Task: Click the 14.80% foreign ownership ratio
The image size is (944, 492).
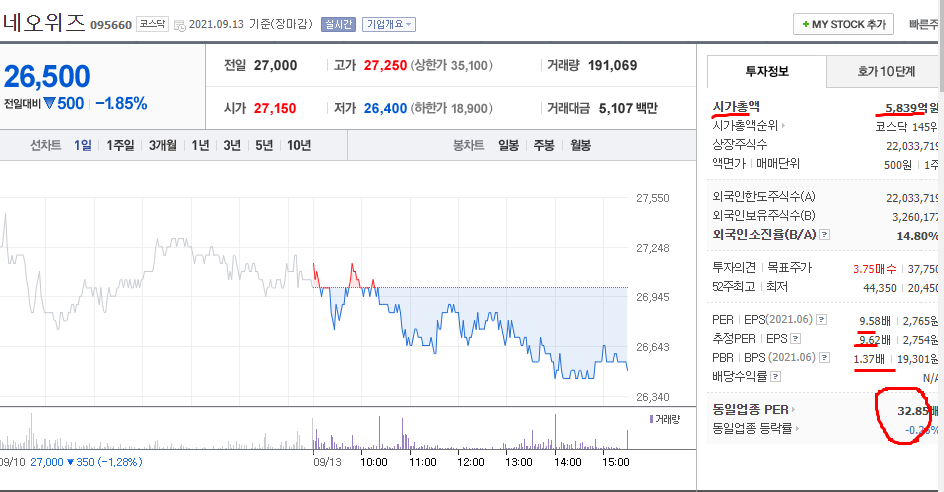Action: pos(917,236)
